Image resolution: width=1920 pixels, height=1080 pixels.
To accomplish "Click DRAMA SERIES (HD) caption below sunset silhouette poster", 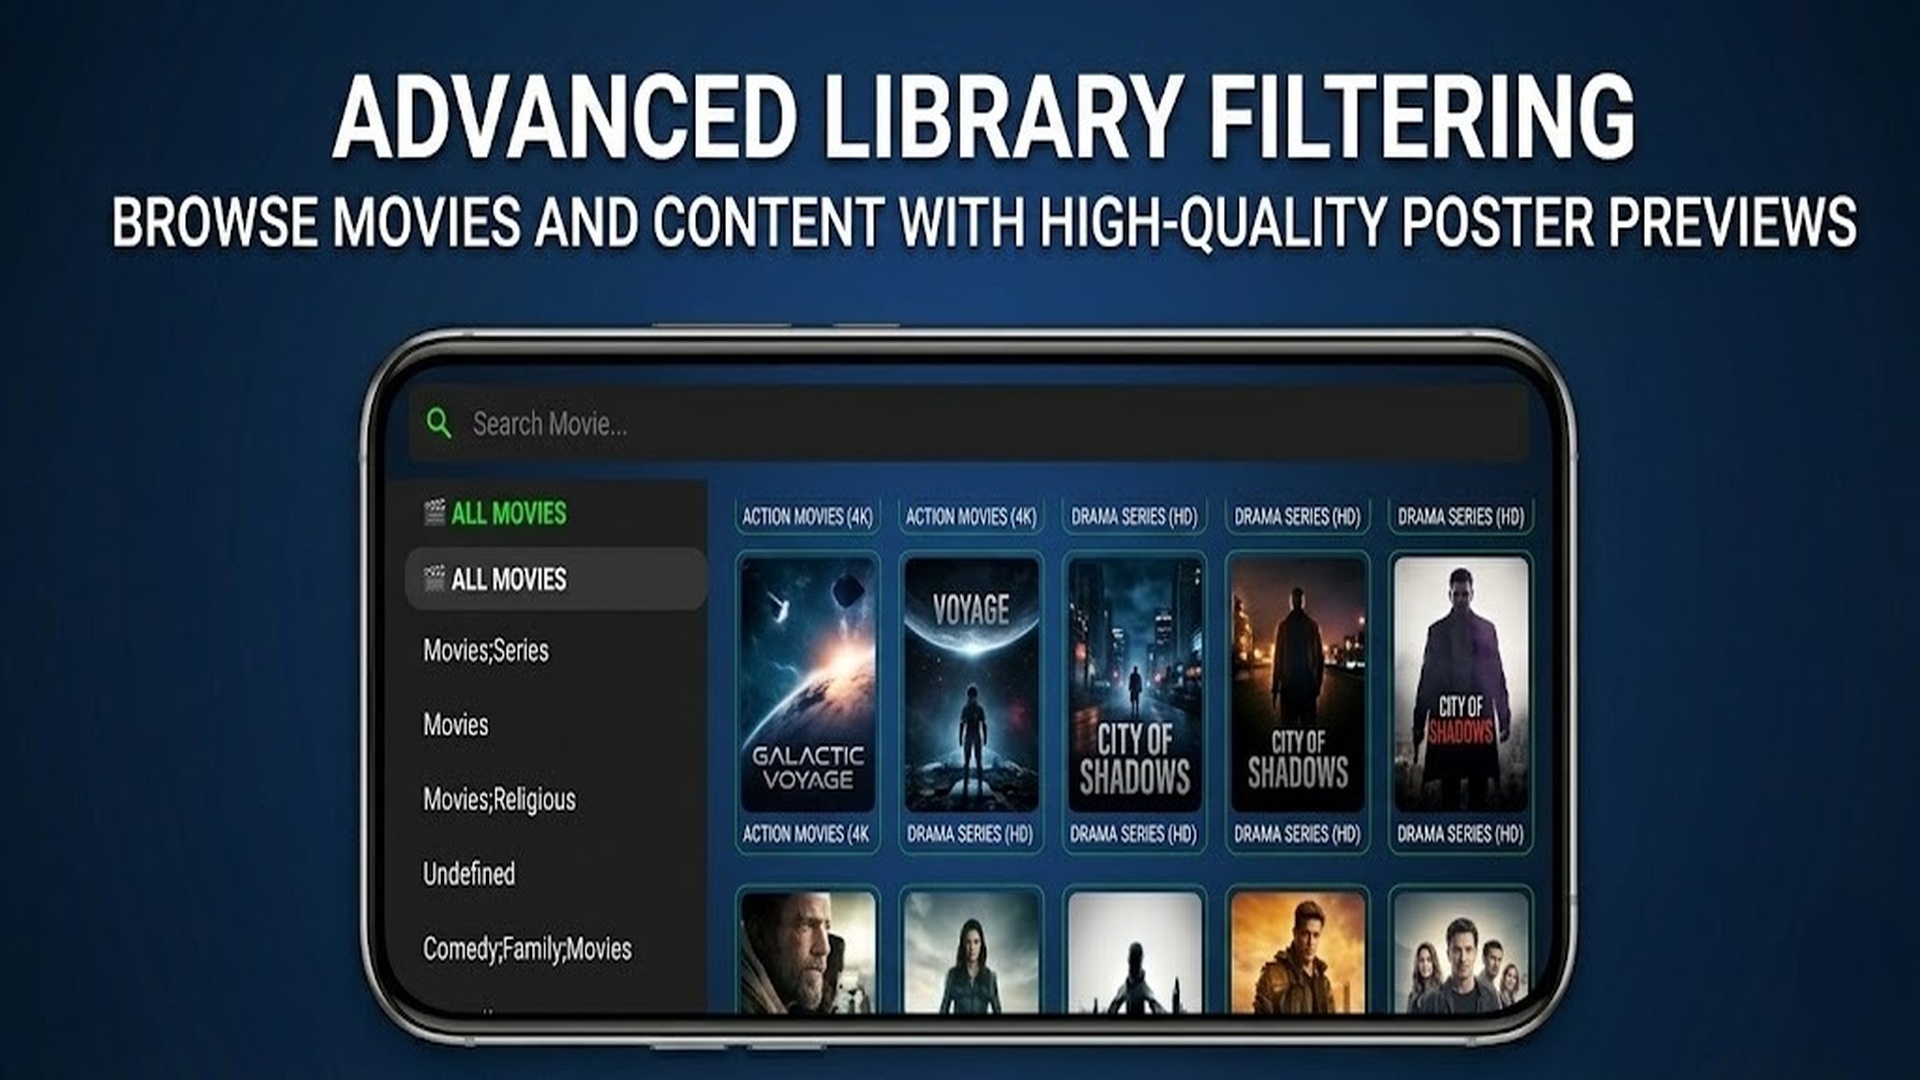I will pos(1298,833).
